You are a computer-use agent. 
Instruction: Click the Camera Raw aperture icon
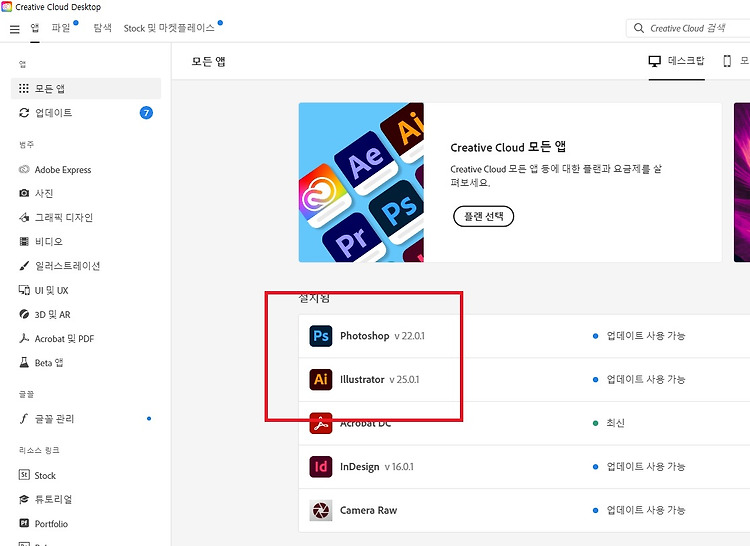[x=321, y=511]
